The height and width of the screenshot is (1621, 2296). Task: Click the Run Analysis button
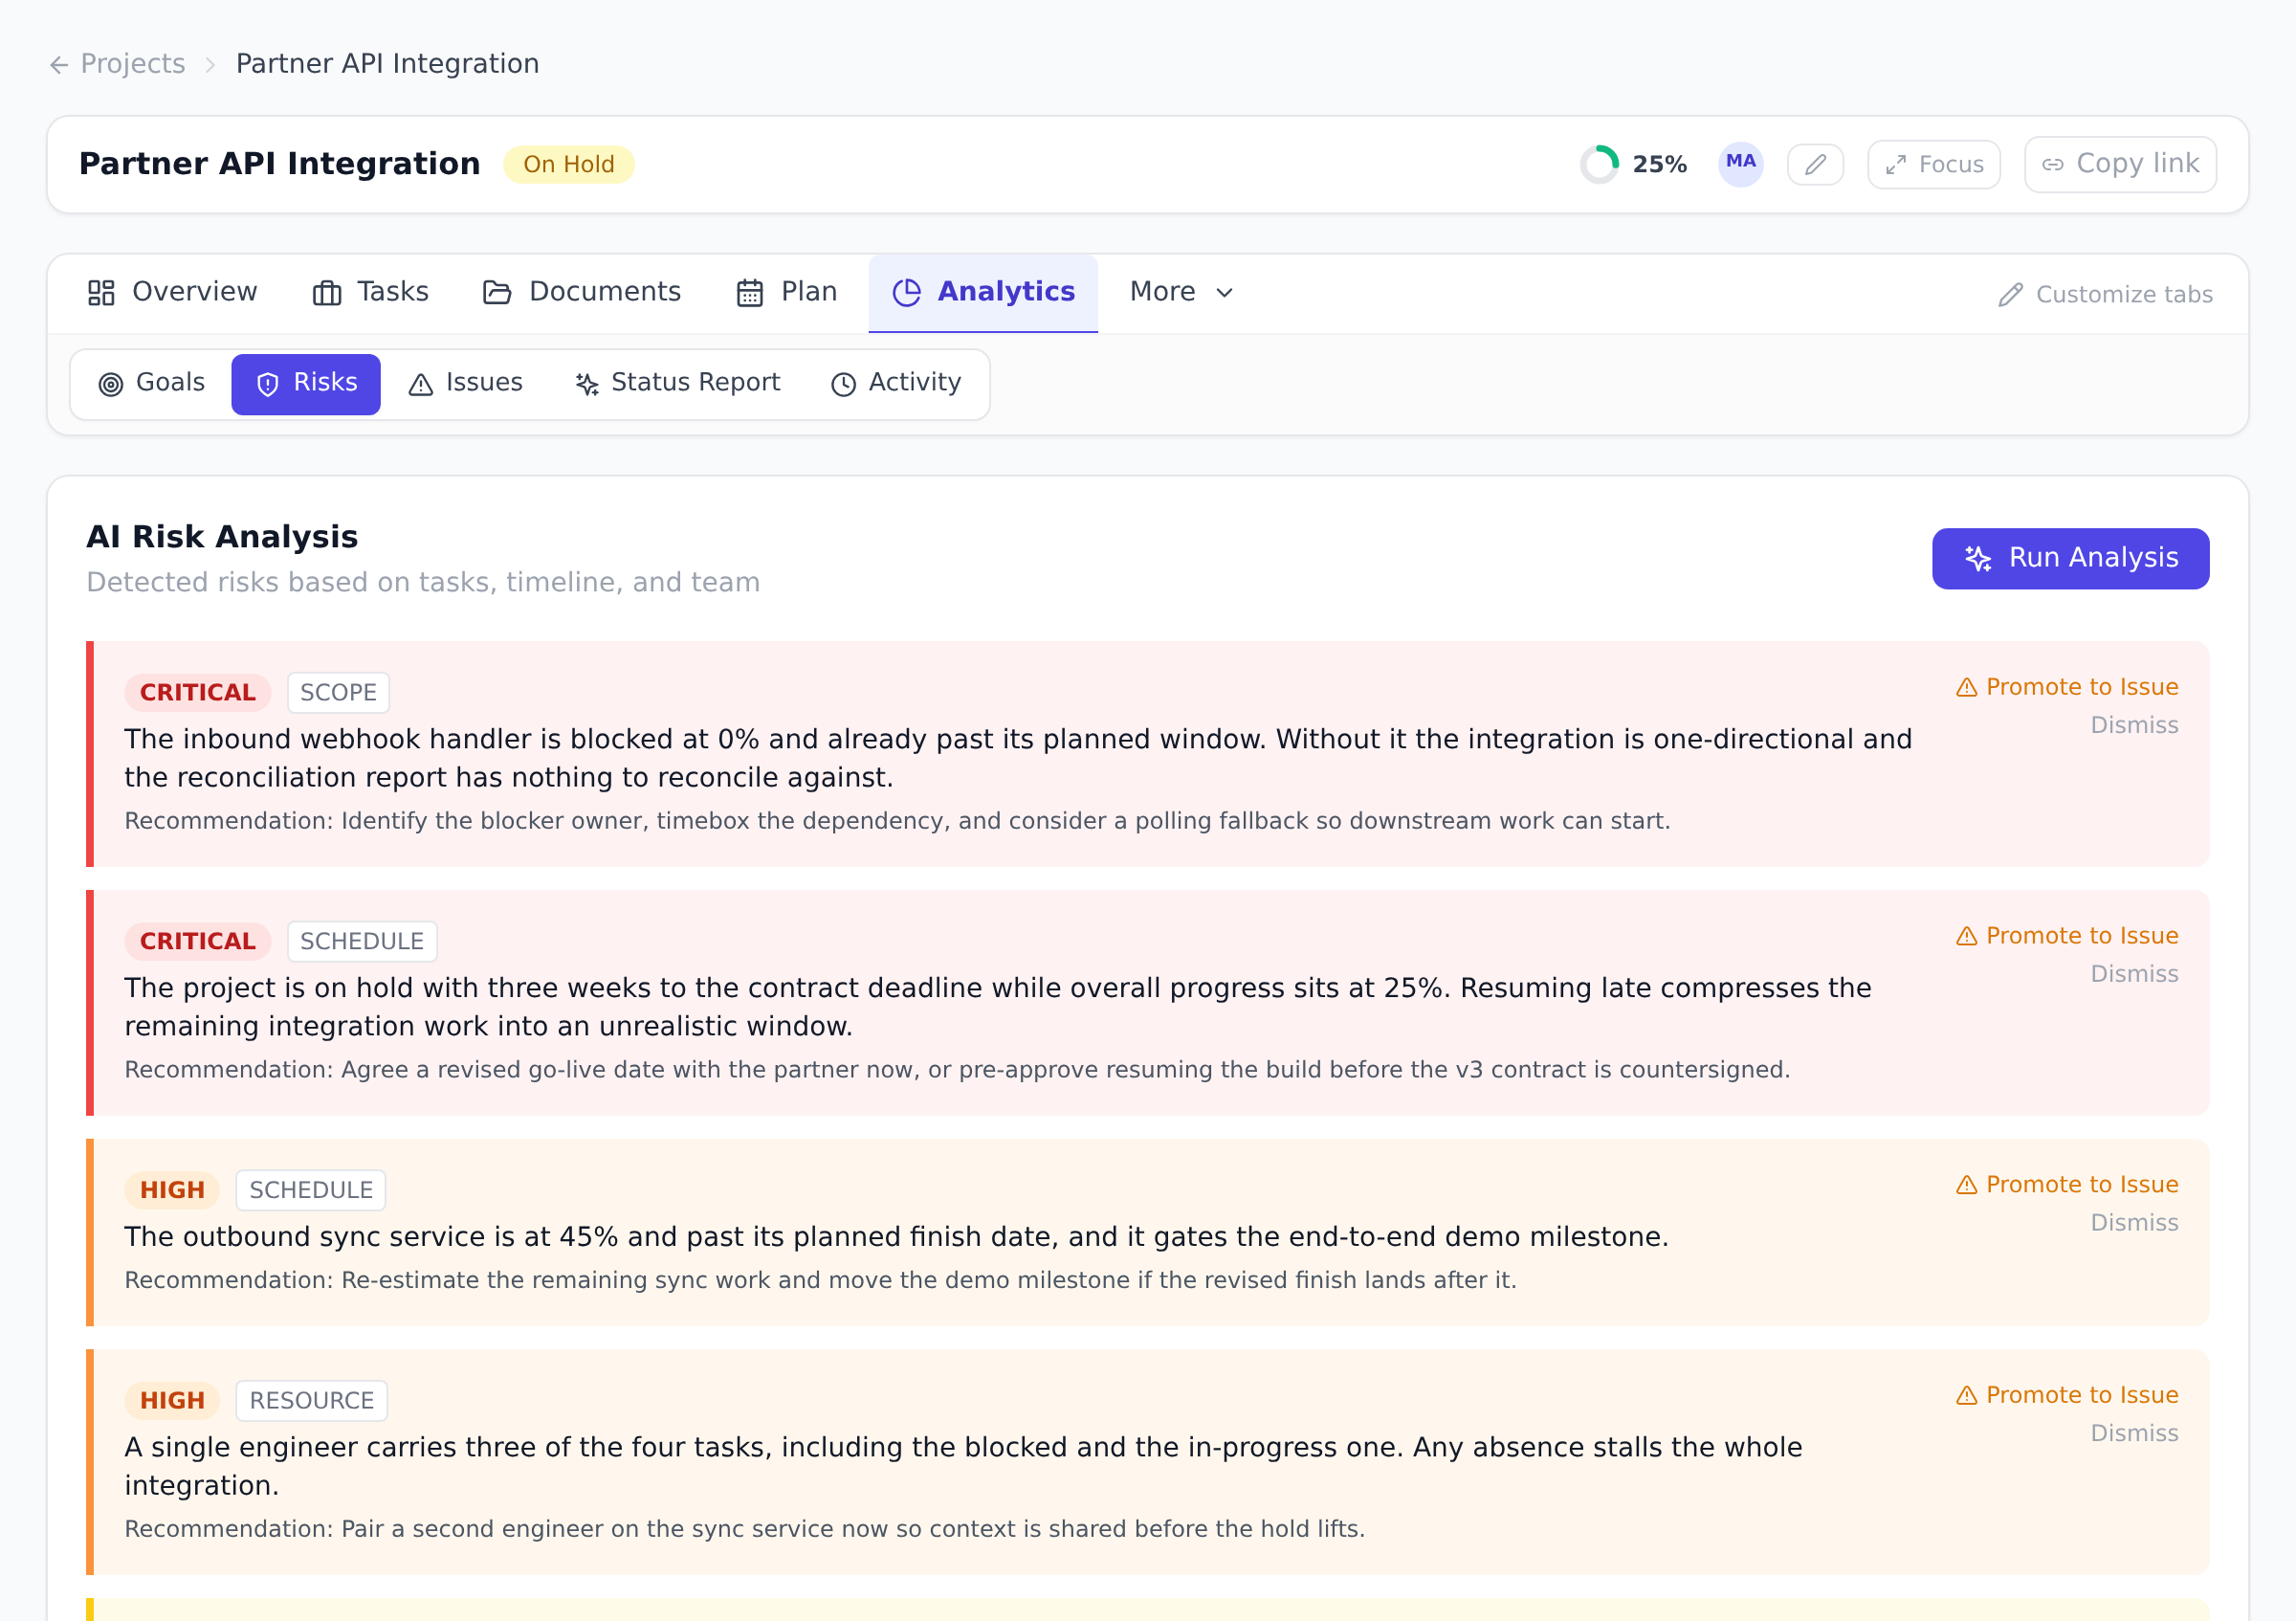[x=2070, y=559]
